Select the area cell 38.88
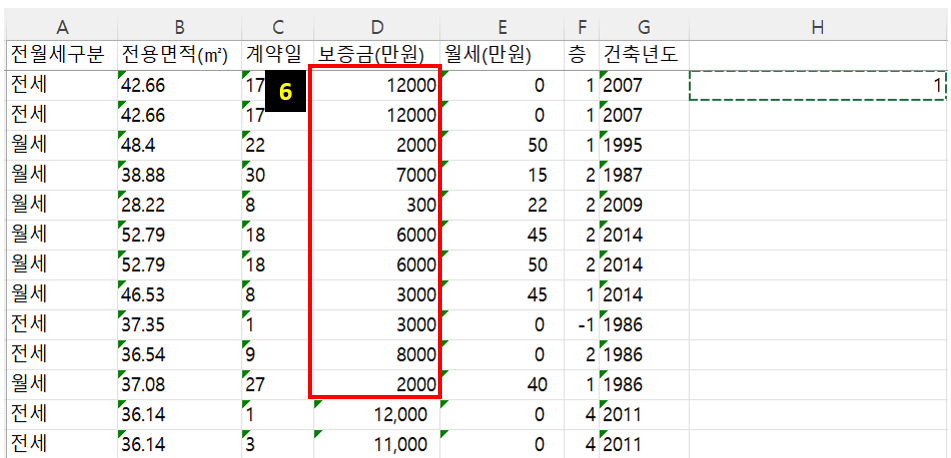Screen dimensions: 951x458 (179, 175)
